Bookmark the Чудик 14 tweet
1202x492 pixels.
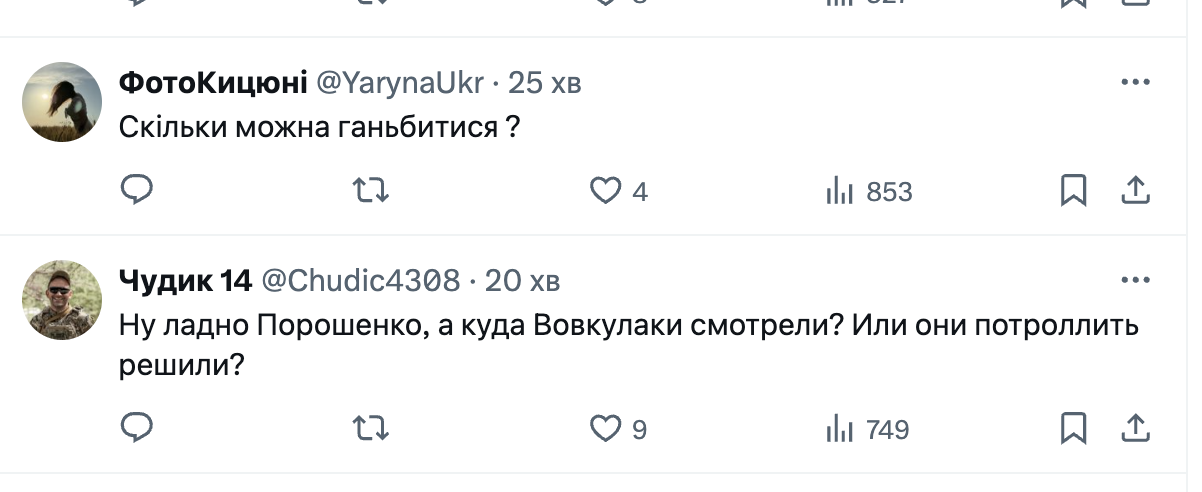[x=1073, y=428]
